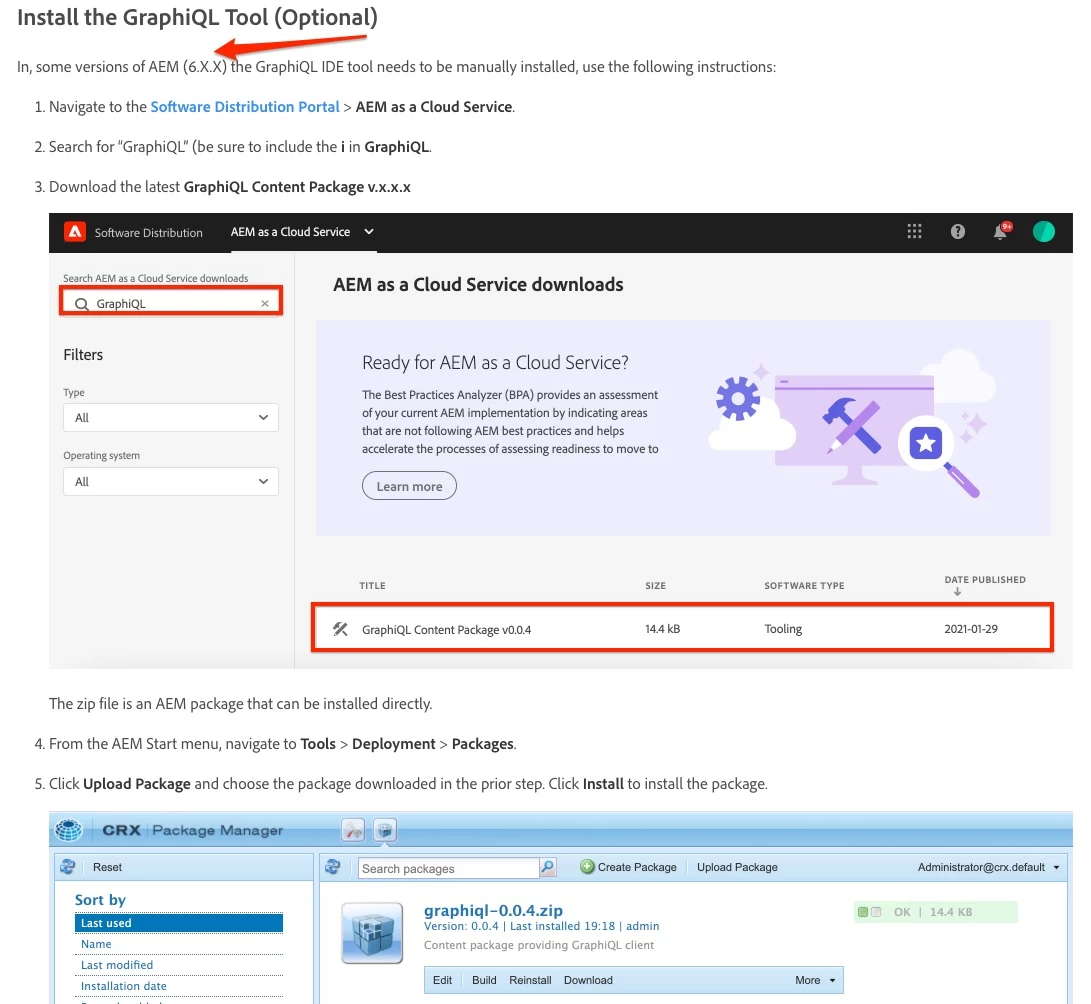This screenshot has height=1004, width=1091.
Task: Click the package search magnifier icon
Action: tap(548, 867)
